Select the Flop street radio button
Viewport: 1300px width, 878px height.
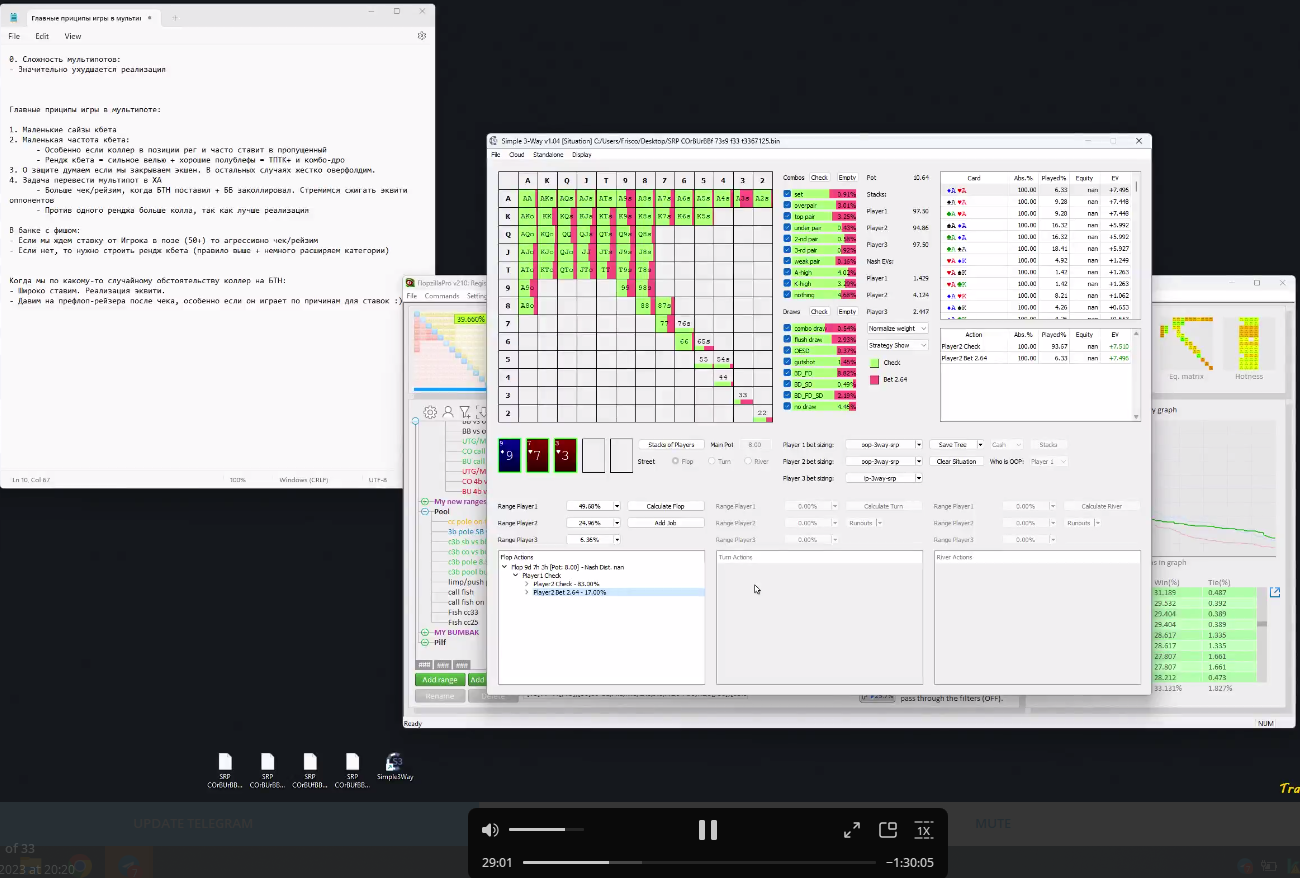(x=675, y=461)
